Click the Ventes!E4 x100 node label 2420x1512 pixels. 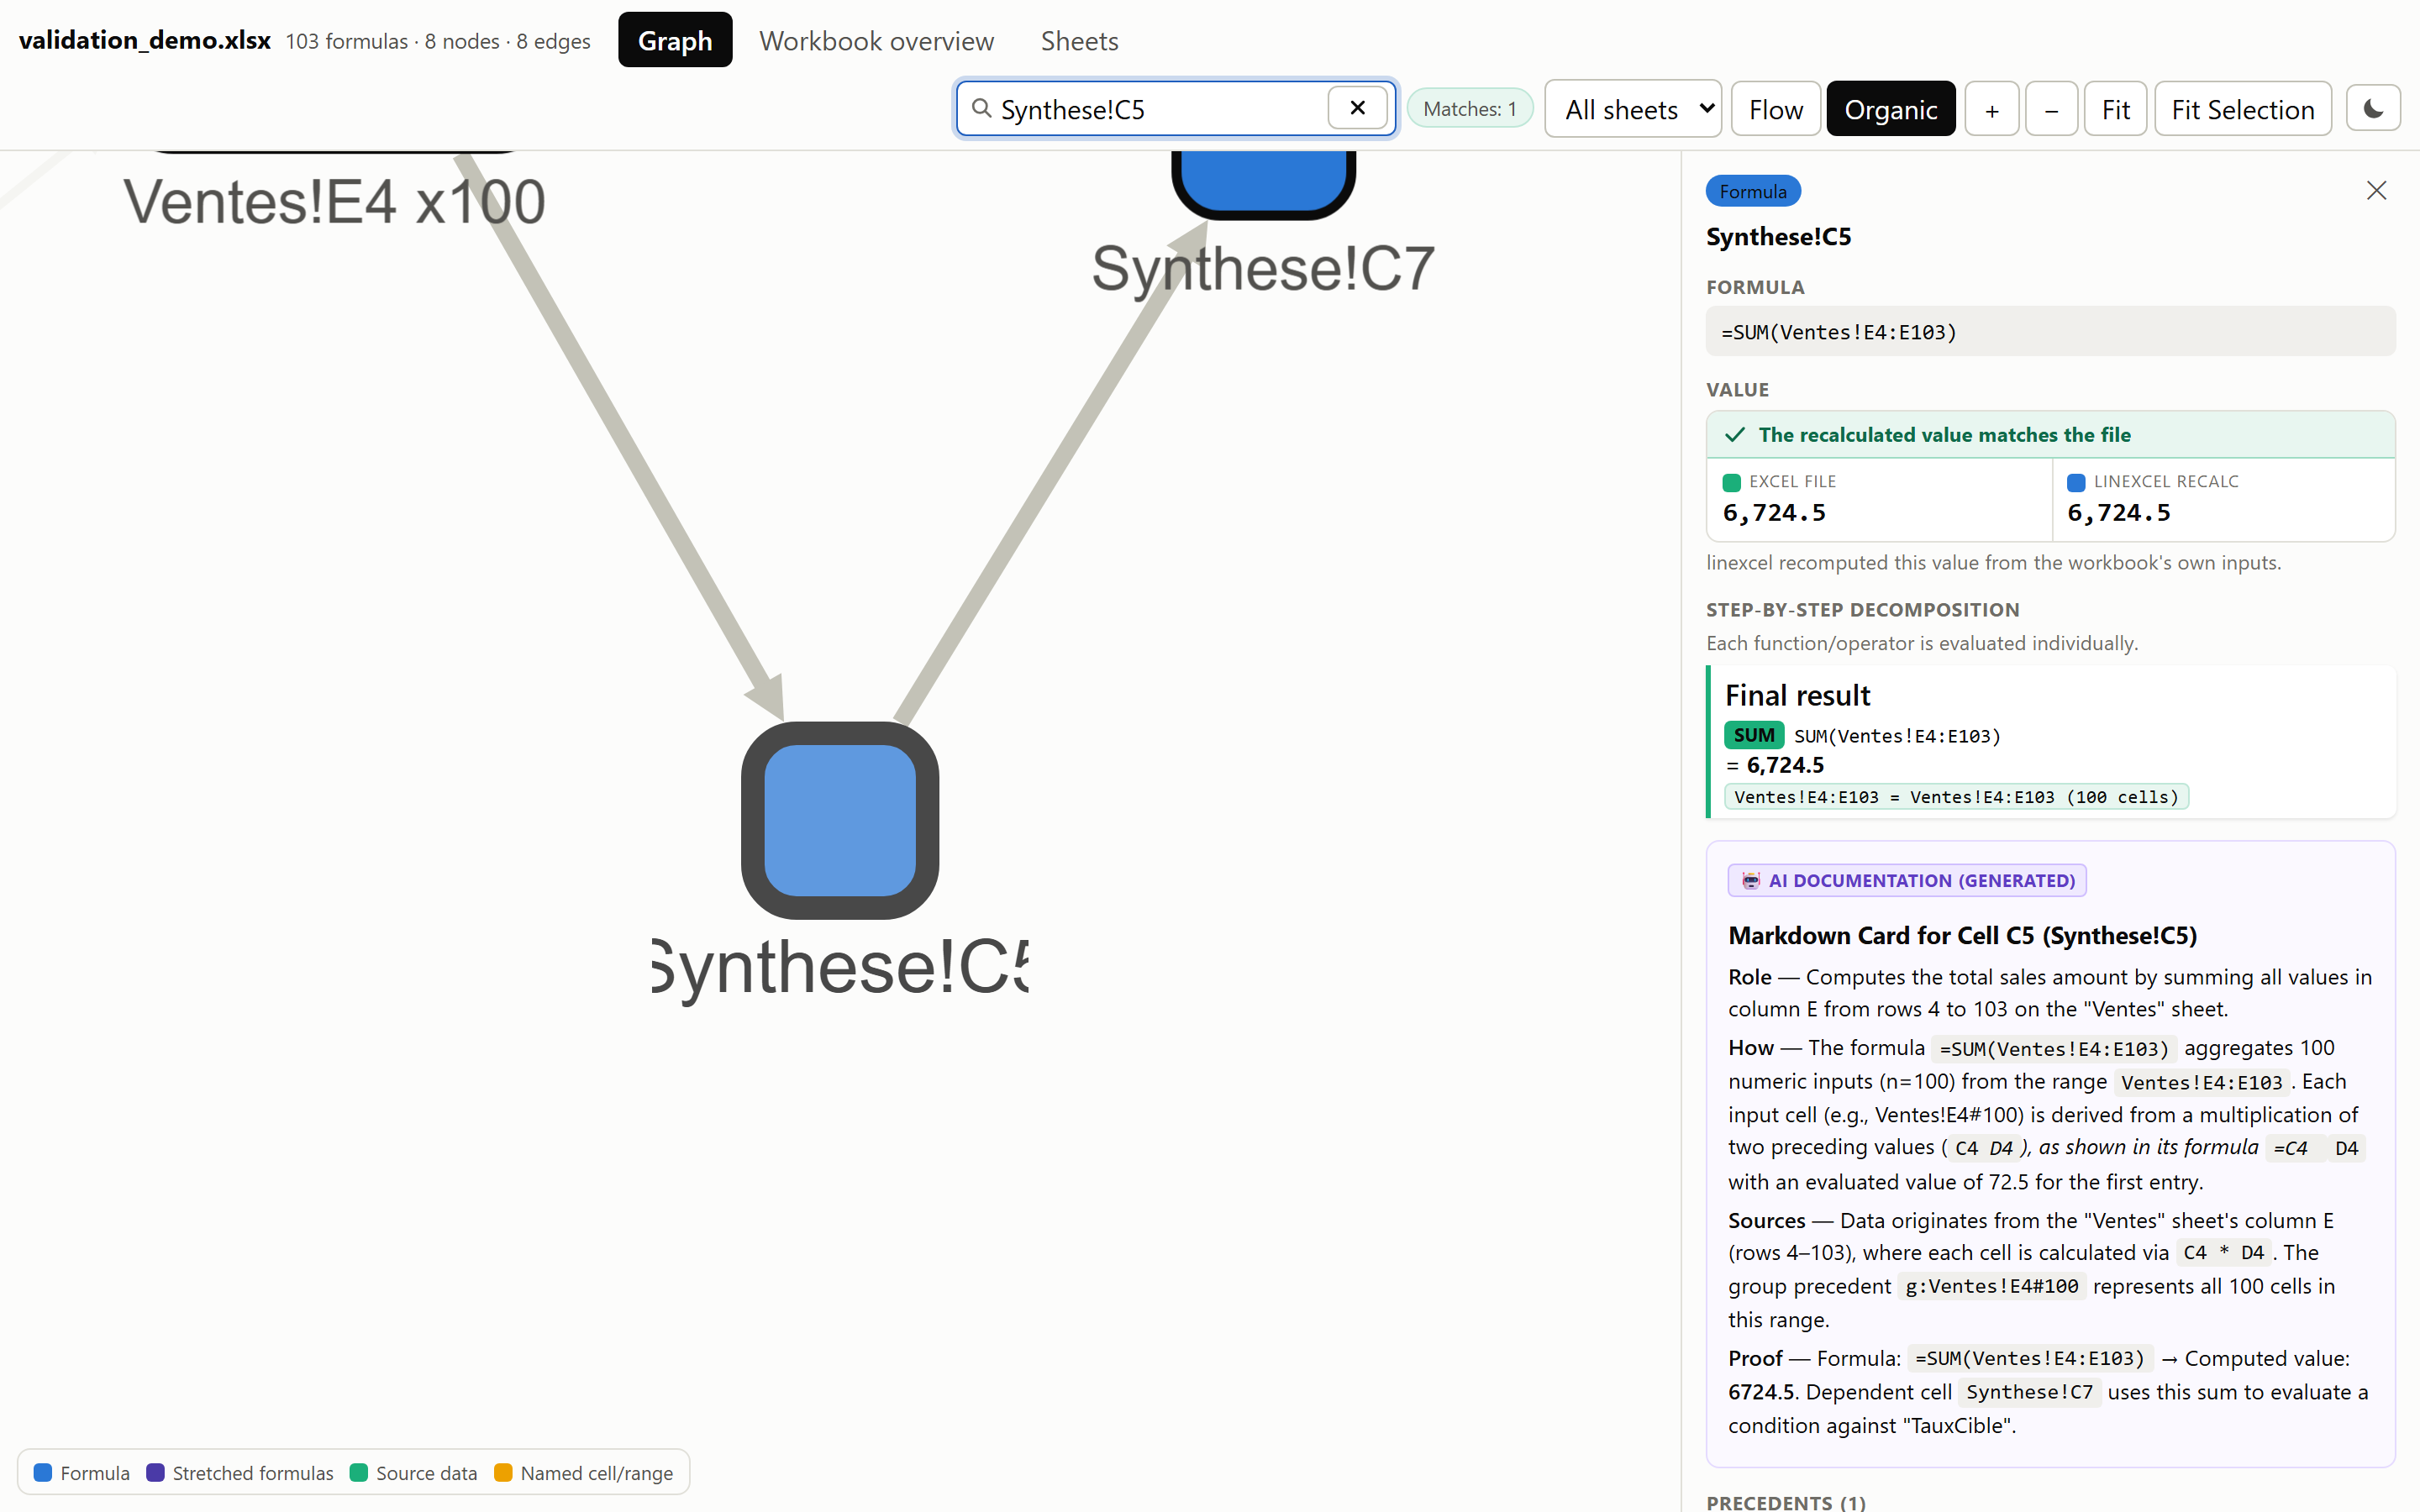pos(334,202)
